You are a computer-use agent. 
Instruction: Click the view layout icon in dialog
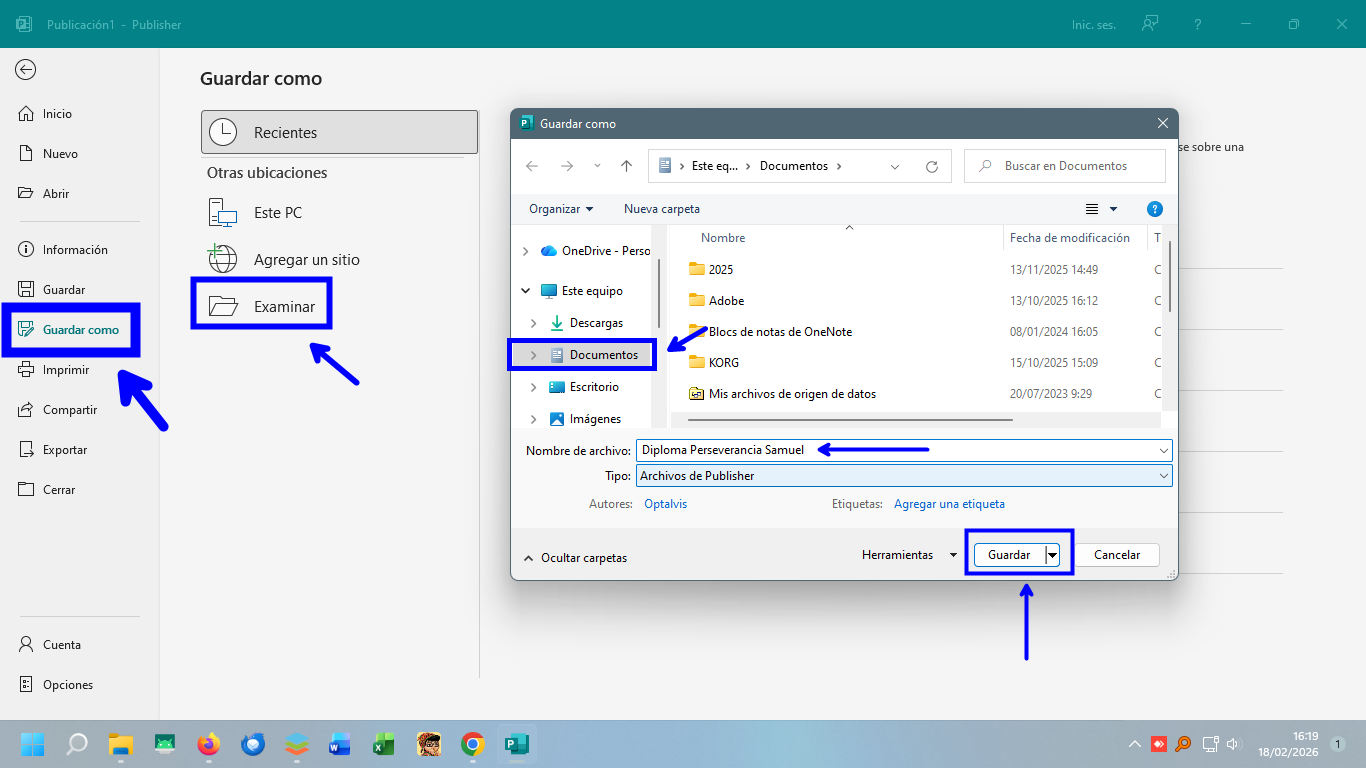1092,209
